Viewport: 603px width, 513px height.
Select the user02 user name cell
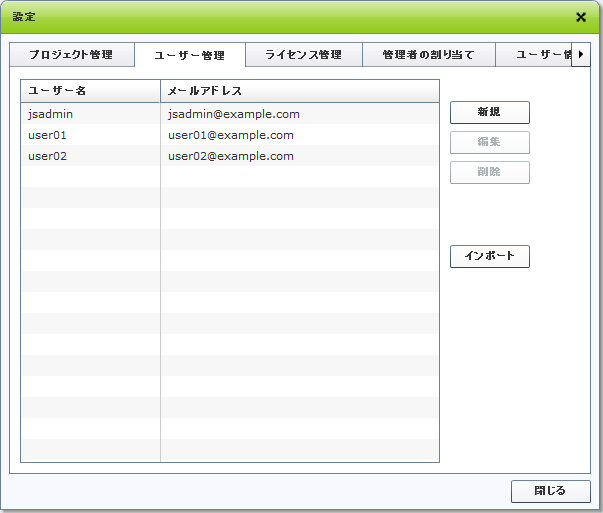[90, 156]
